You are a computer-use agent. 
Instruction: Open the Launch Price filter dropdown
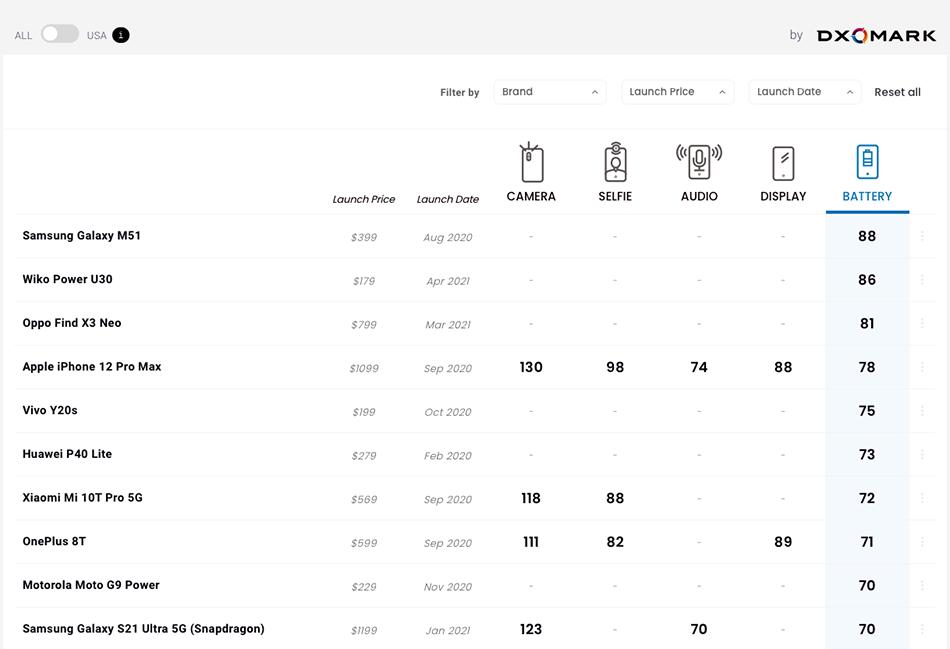[678, 92]
